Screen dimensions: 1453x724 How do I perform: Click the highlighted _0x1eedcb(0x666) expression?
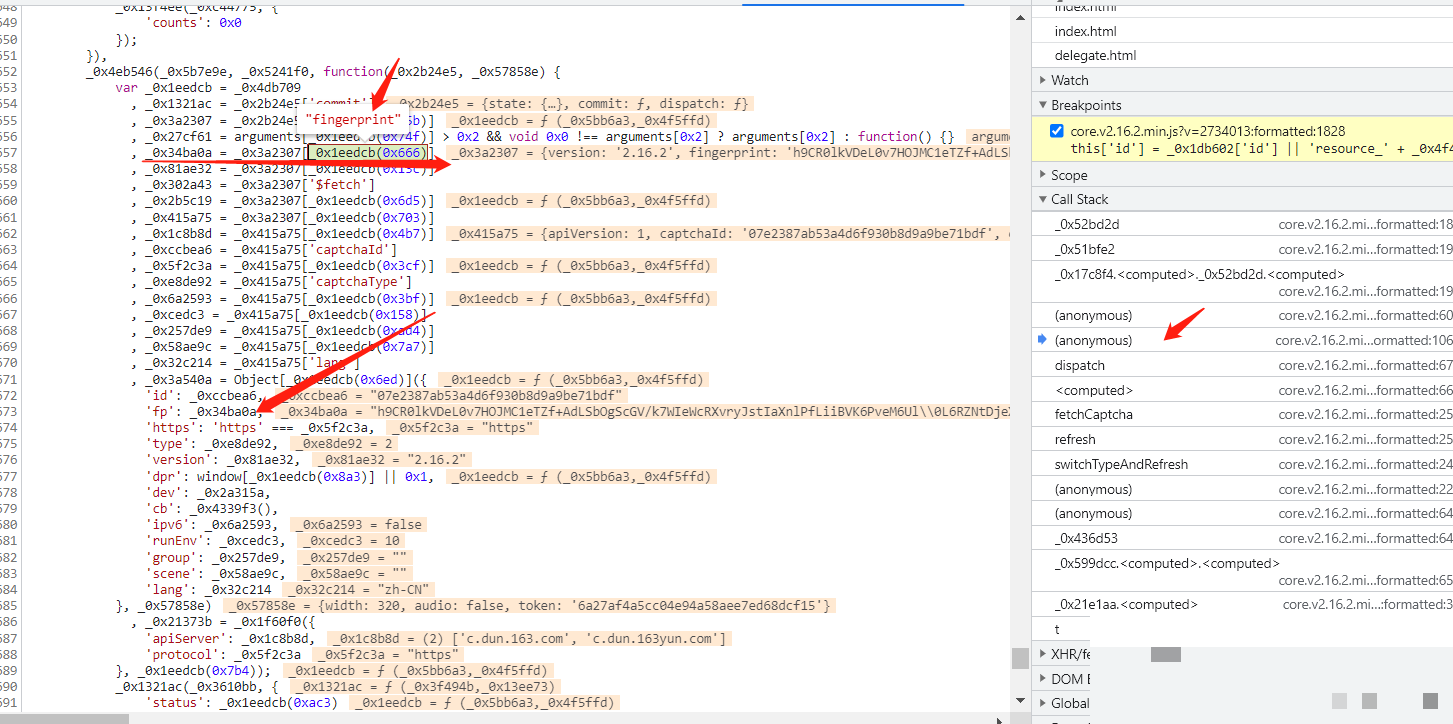pos(369,152)
